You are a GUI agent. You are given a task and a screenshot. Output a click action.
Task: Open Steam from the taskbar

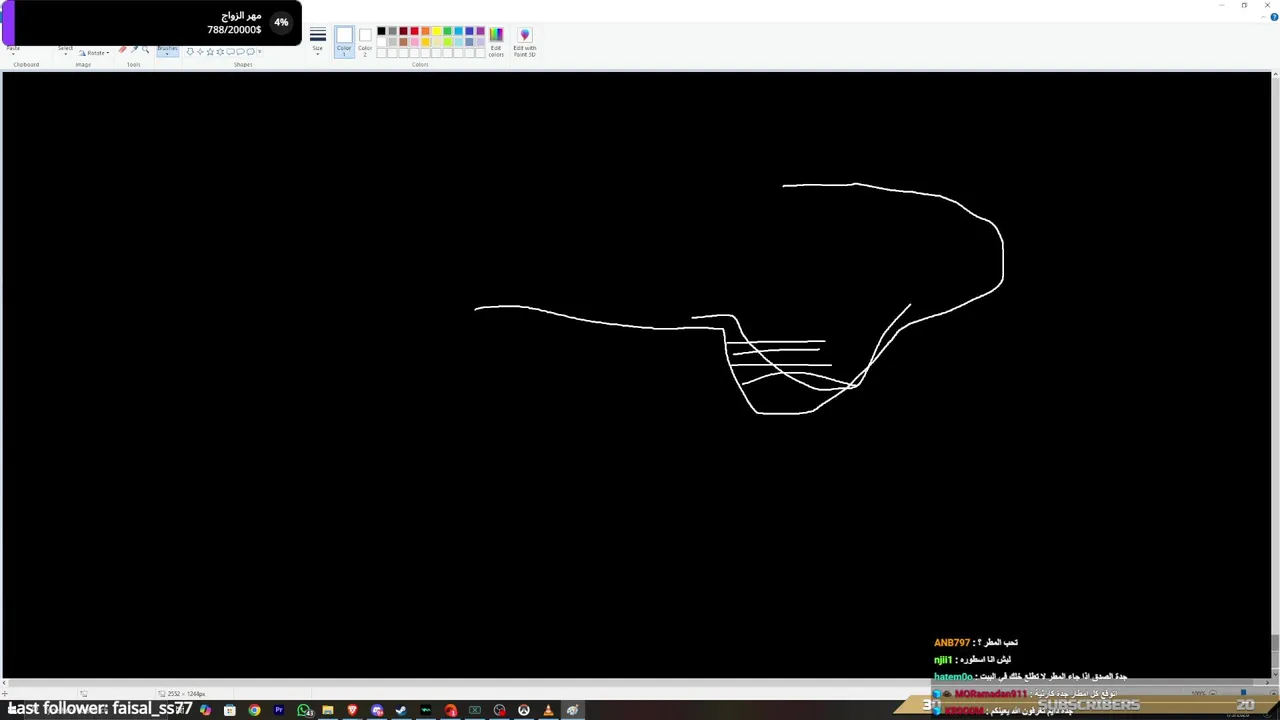(401, 710)
